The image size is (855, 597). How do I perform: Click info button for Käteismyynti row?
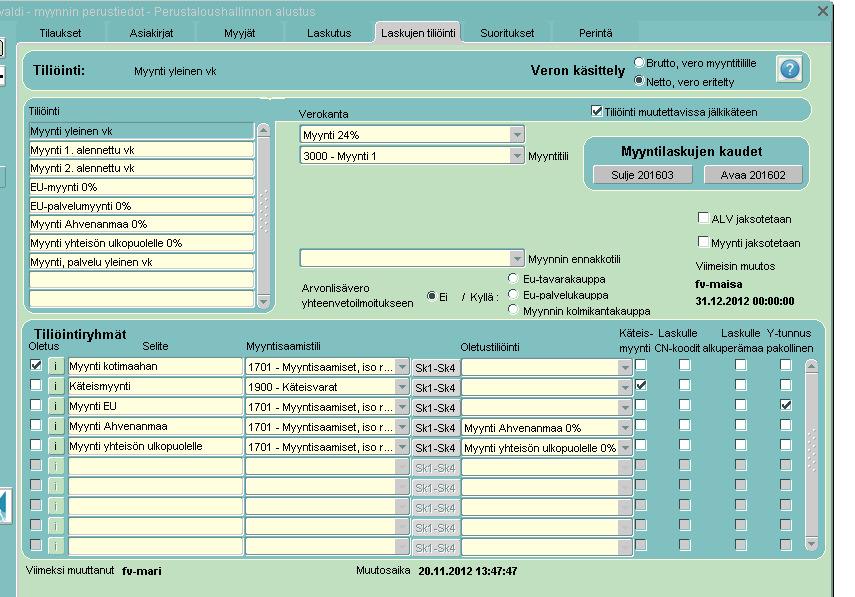[56, 386]
